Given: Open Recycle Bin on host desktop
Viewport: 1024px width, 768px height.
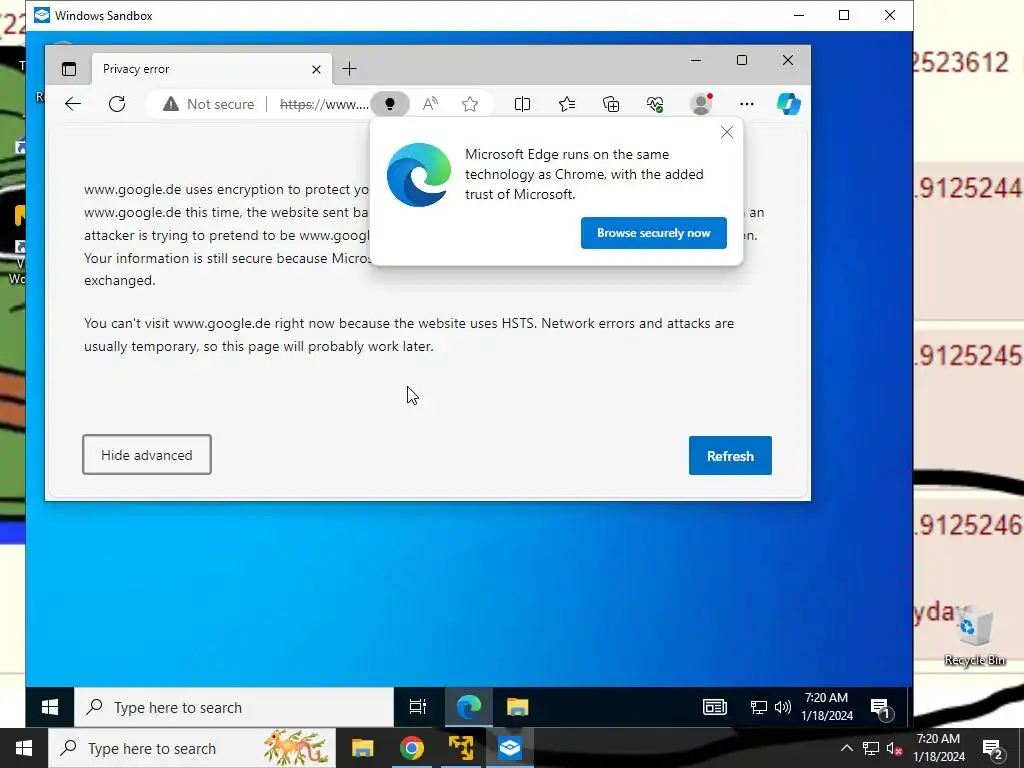Looking at the screenshot, I should [974, 635].
